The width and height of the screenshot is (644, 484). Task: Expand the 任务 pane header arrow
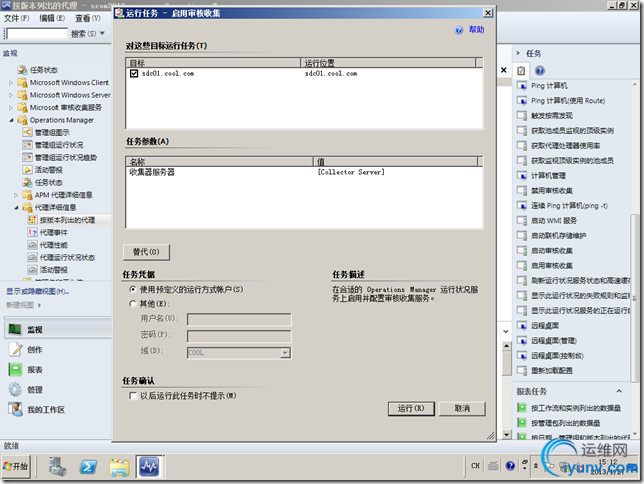(x=518, y=53)
